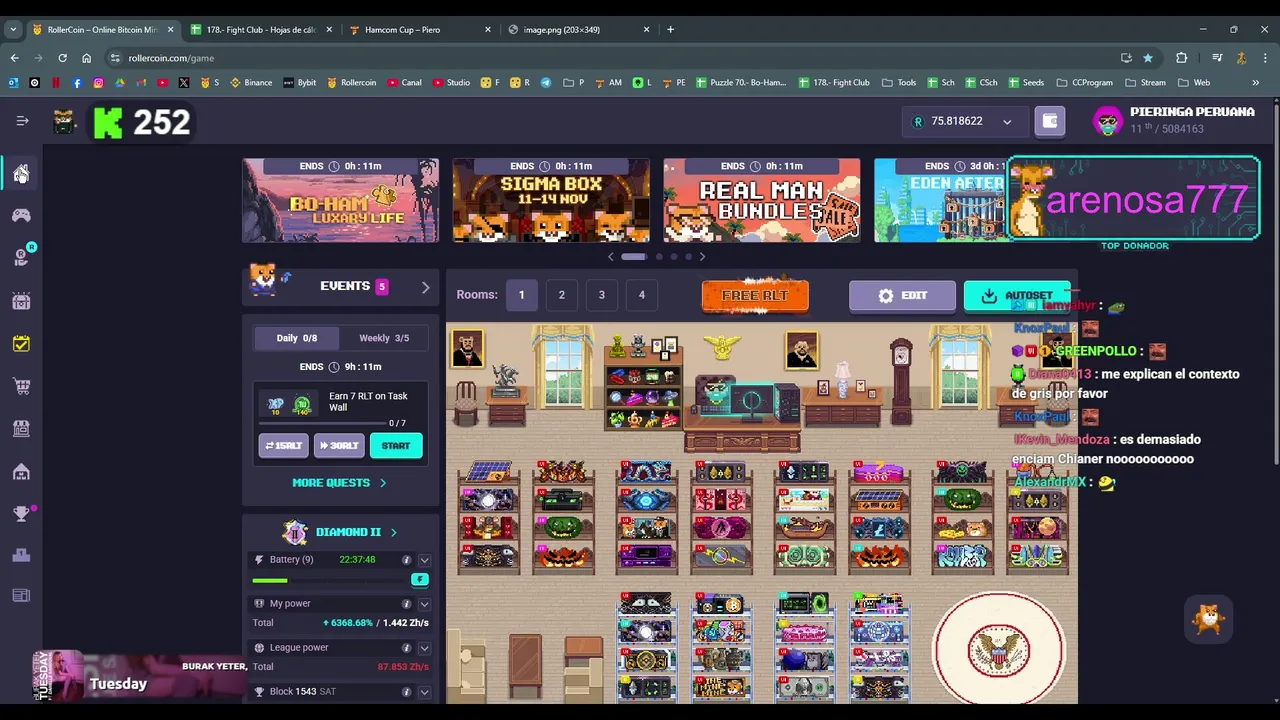Select room 2

pos(561,295)
